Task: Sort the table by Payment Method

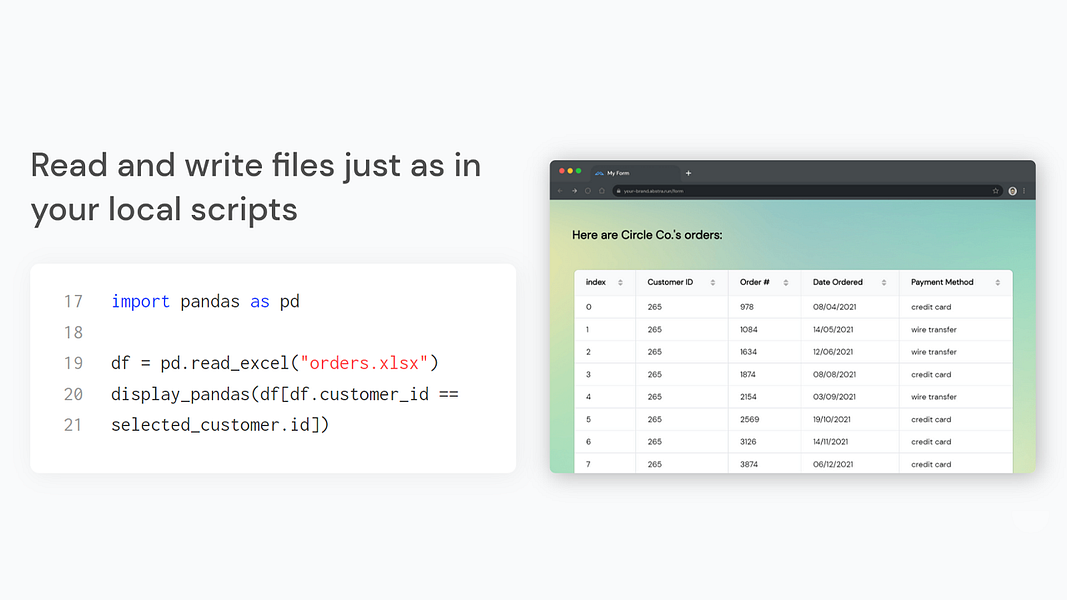Action: coord(998,282)
